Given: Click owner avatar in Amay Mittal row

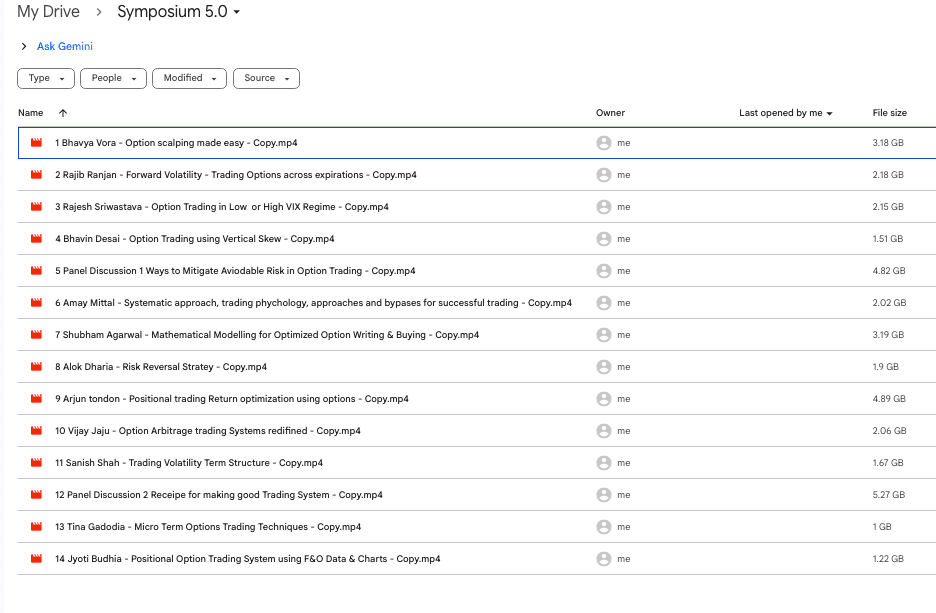Looking at the screenshot, I should click(604, 303).
